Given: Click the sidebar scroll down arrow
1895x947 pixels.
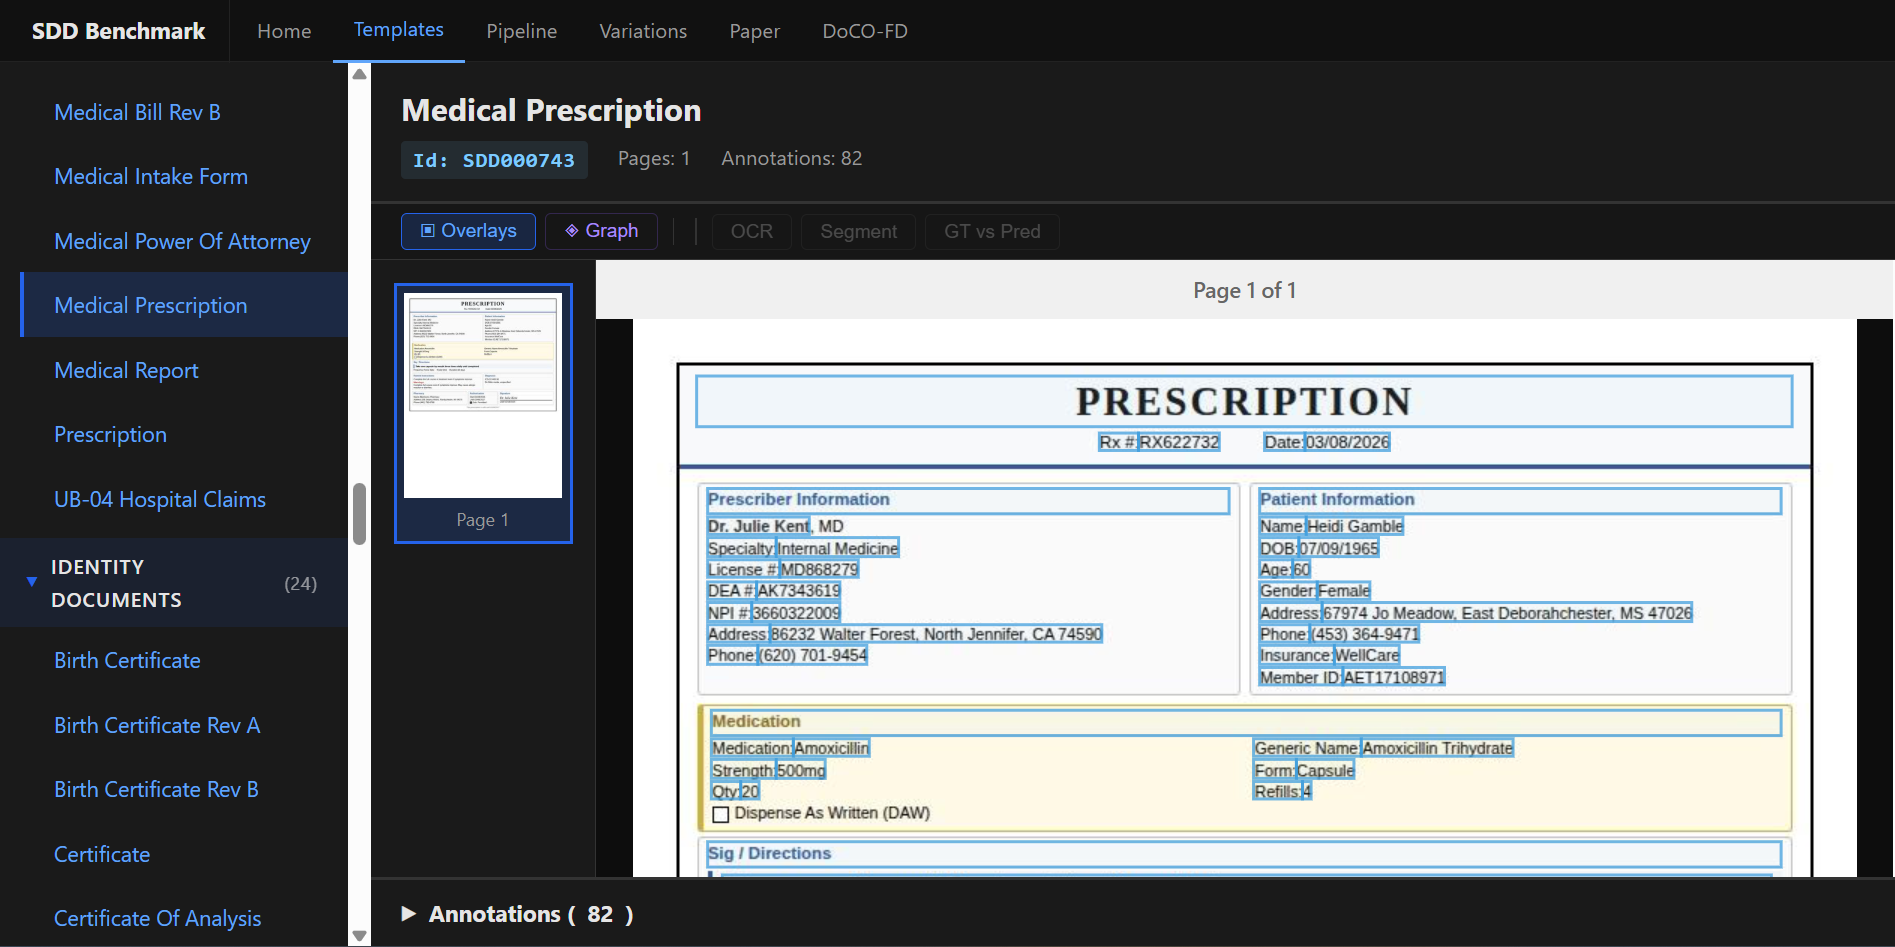Looking at the screenshot, I should click(x=360, y=936).
